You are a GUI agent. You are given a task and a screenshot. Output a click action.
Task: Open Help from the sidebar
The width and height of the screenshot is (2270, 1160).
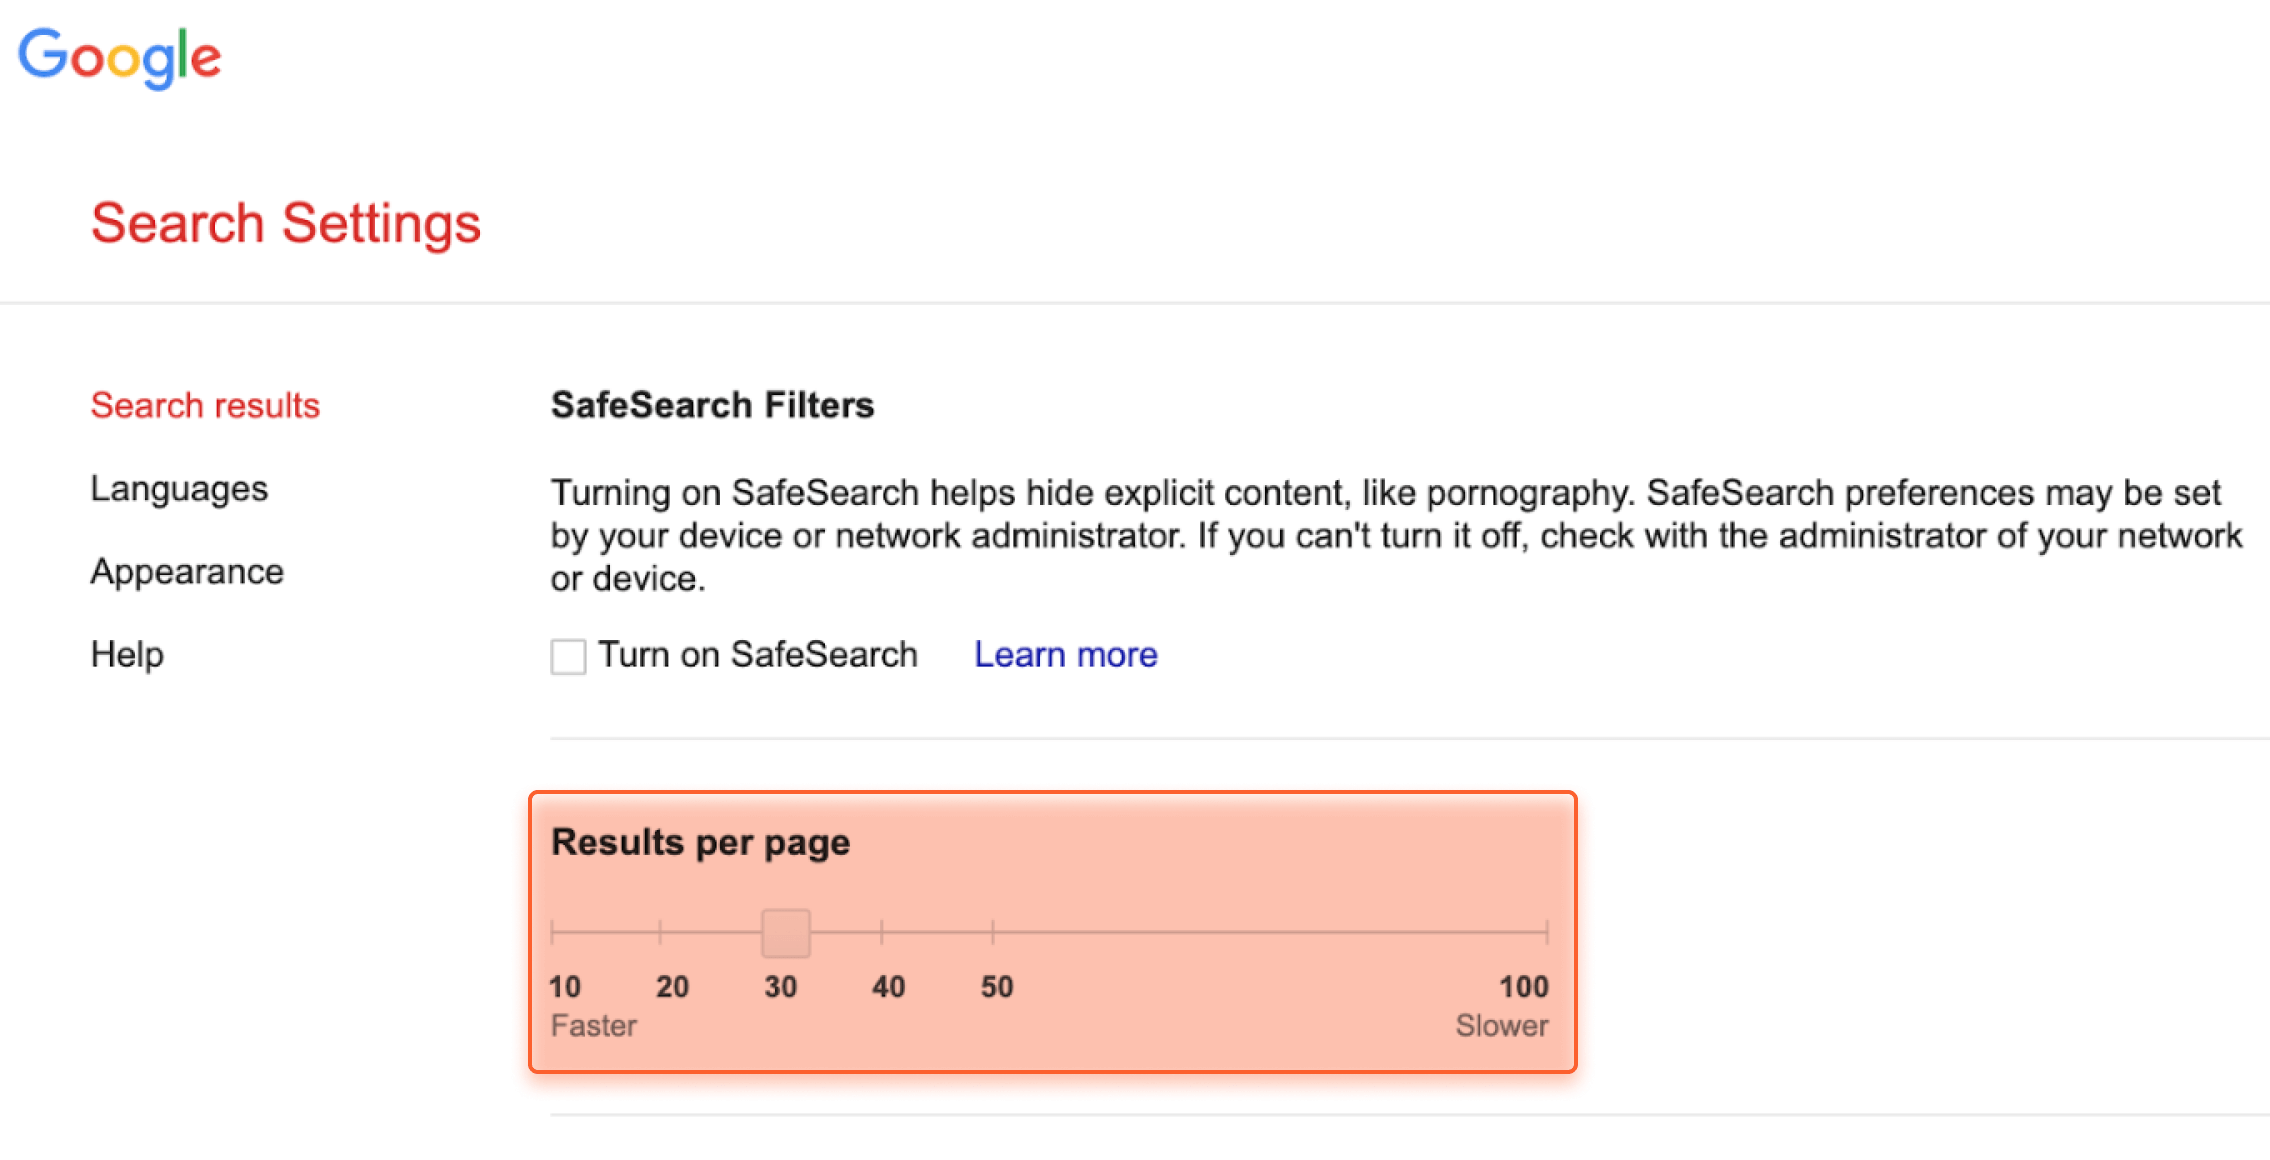[x=127, y=655]
